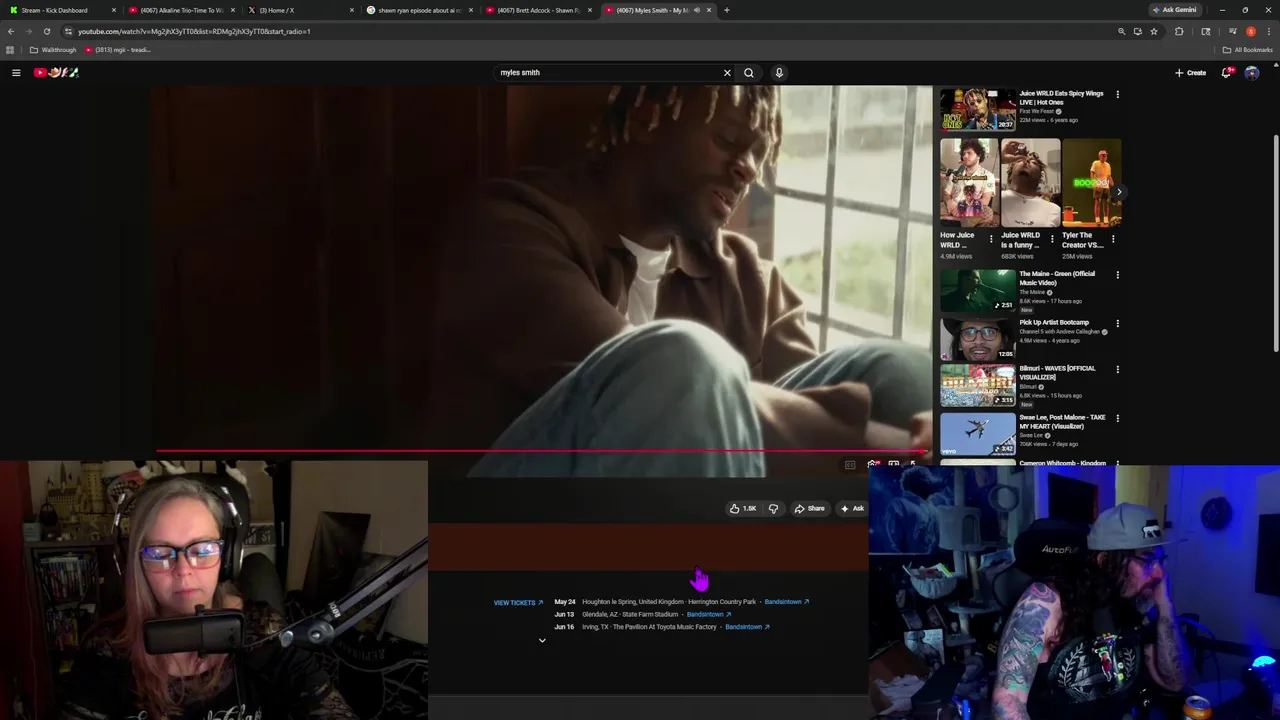This screenshot has height=720, width=1280.
Task: Clear the 'myles smith' search text
Action: tap(727, 72)
